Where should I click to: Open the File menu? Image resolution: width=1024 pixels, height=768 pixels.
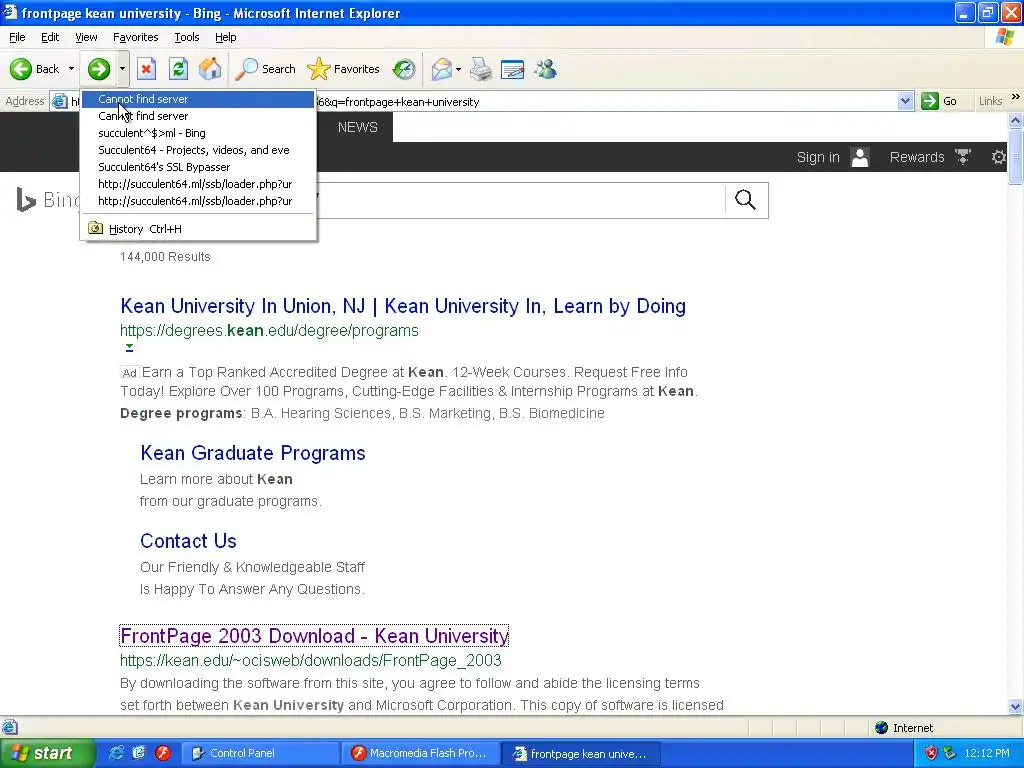pyautogui.click(x=17, y=37)
